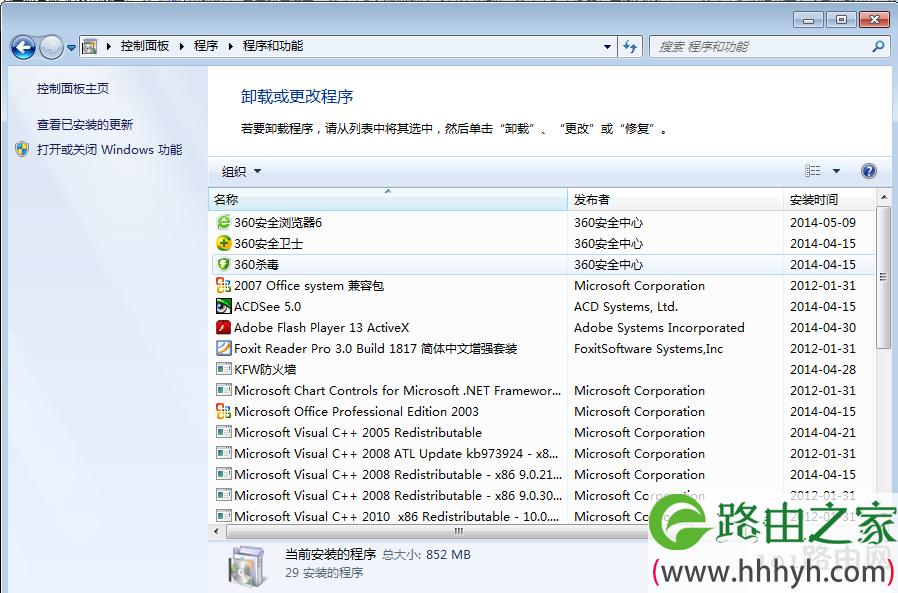Click the Visual C++ 2005 Redistributable icon
Viewport: 898px width, 593px height.
(x=223, y=432)
